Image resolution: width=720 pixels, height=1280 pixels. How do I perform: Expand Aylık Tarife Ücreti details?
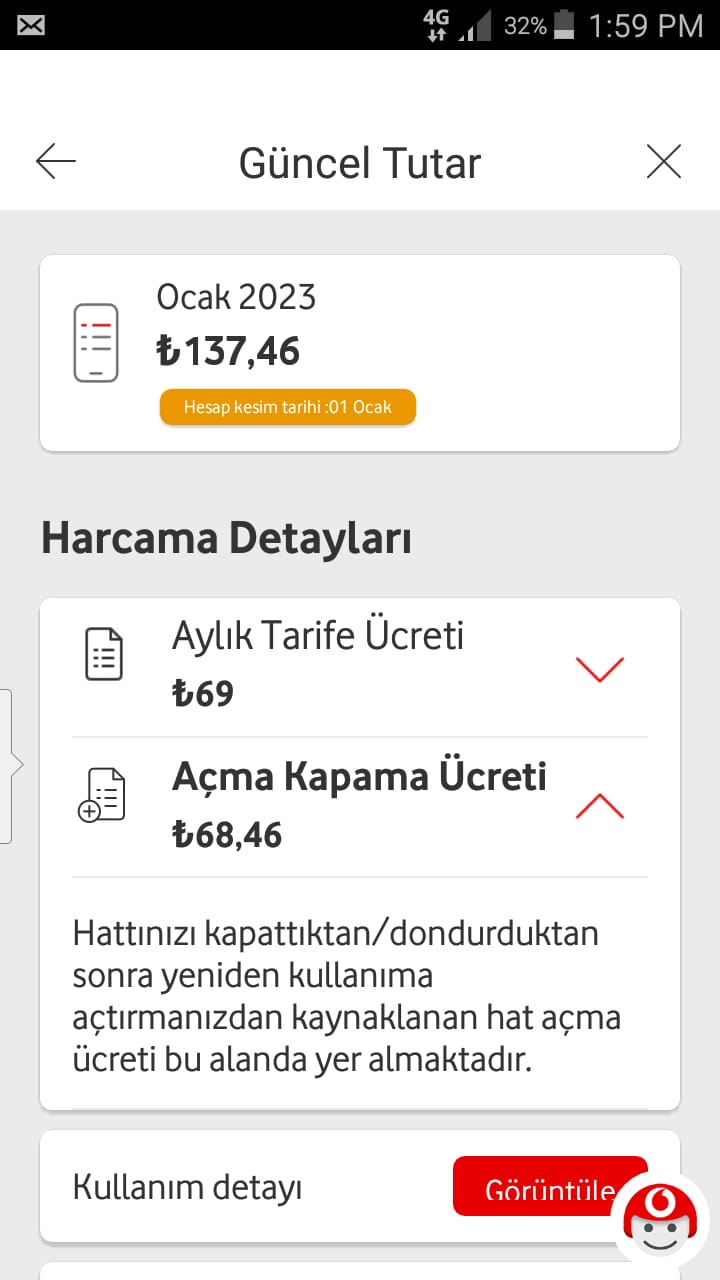[600, 669]
